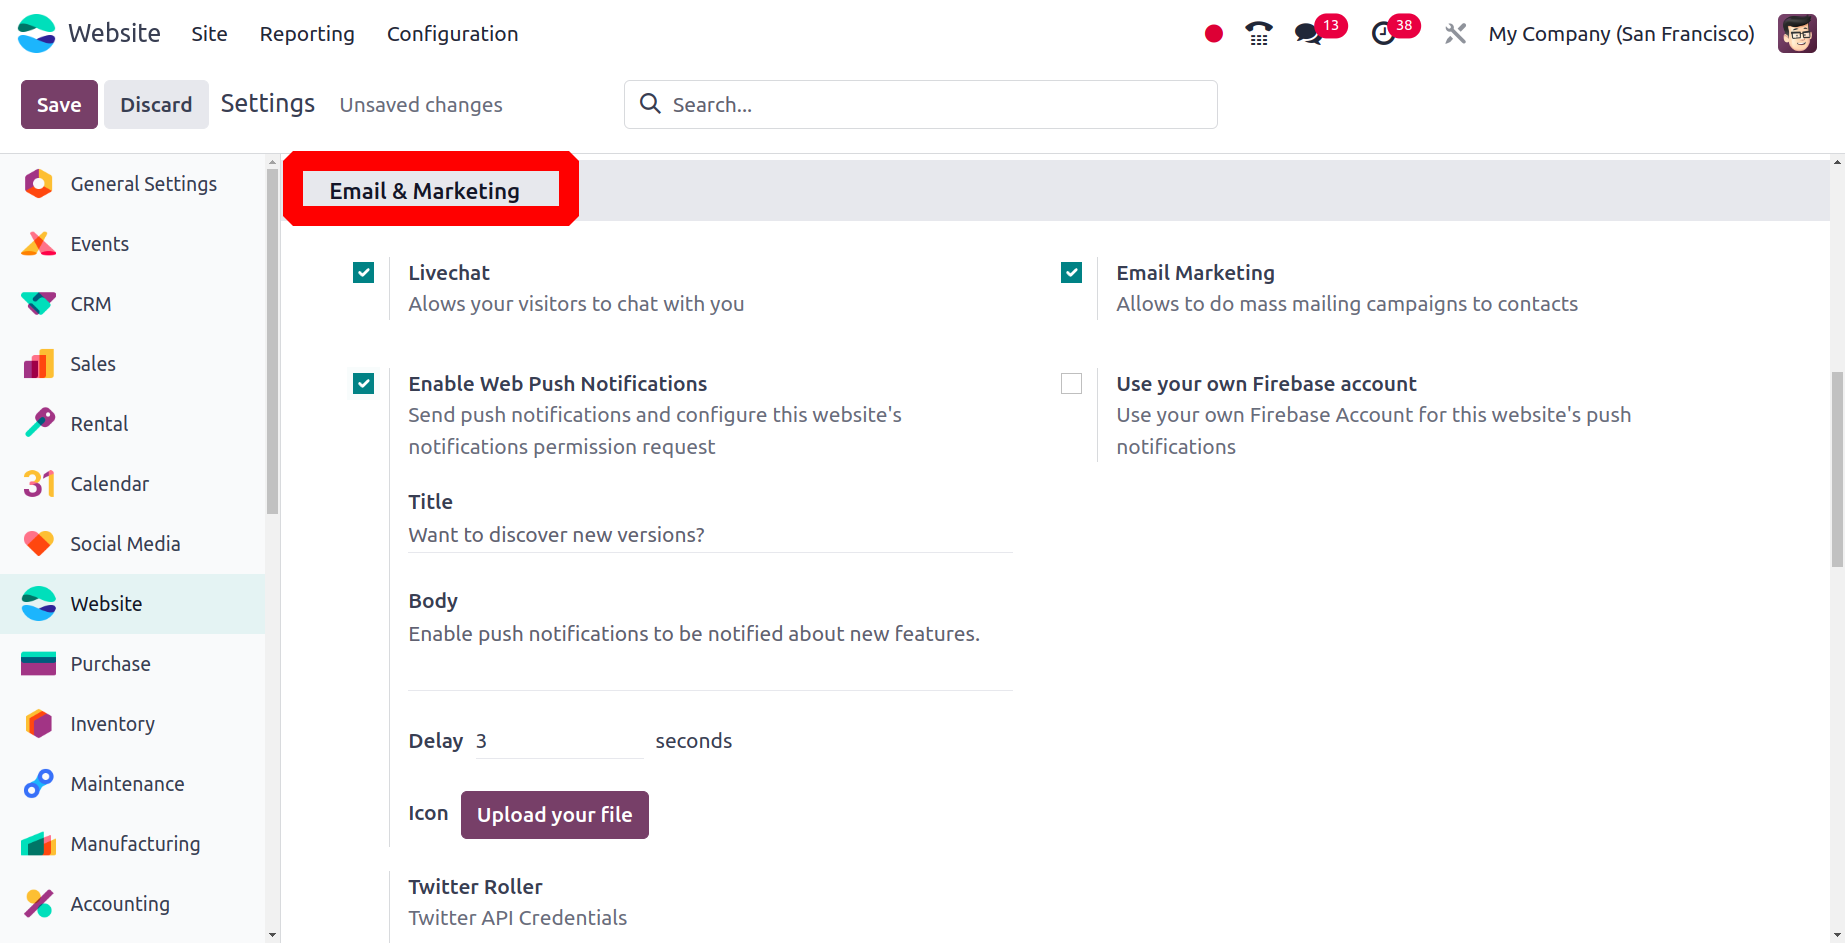The height and width of the screenshot is (943, 1845).
Task: Save the settings changes
Action: 59,105
